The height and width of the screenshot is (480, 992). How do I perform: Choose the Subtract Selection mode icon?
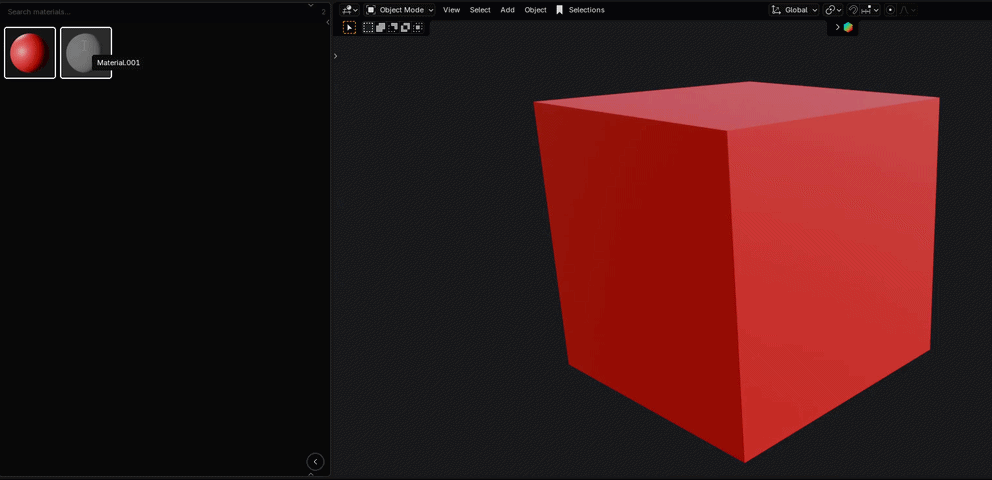[393, 27]
